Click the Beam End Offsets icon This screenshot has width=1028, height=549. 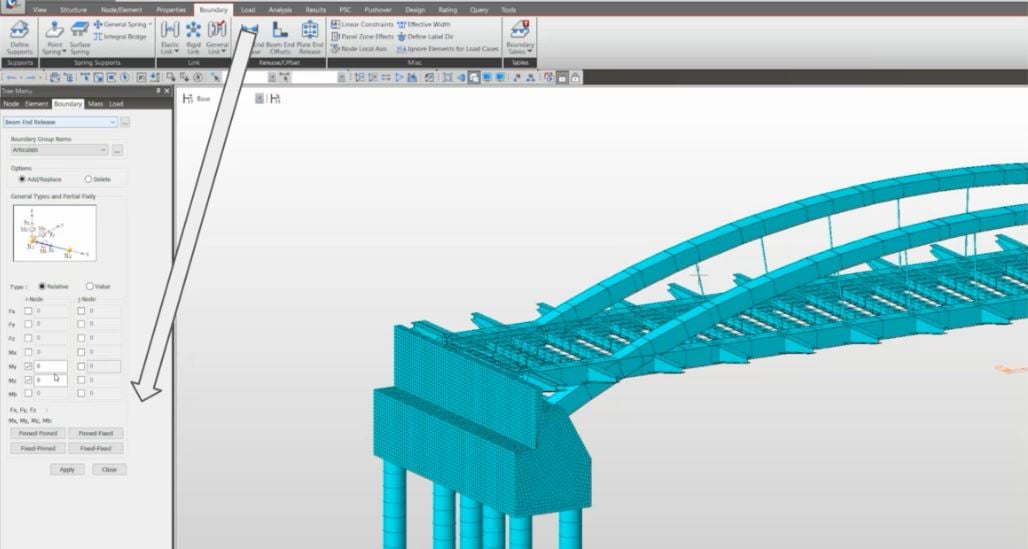pos(280,30)
